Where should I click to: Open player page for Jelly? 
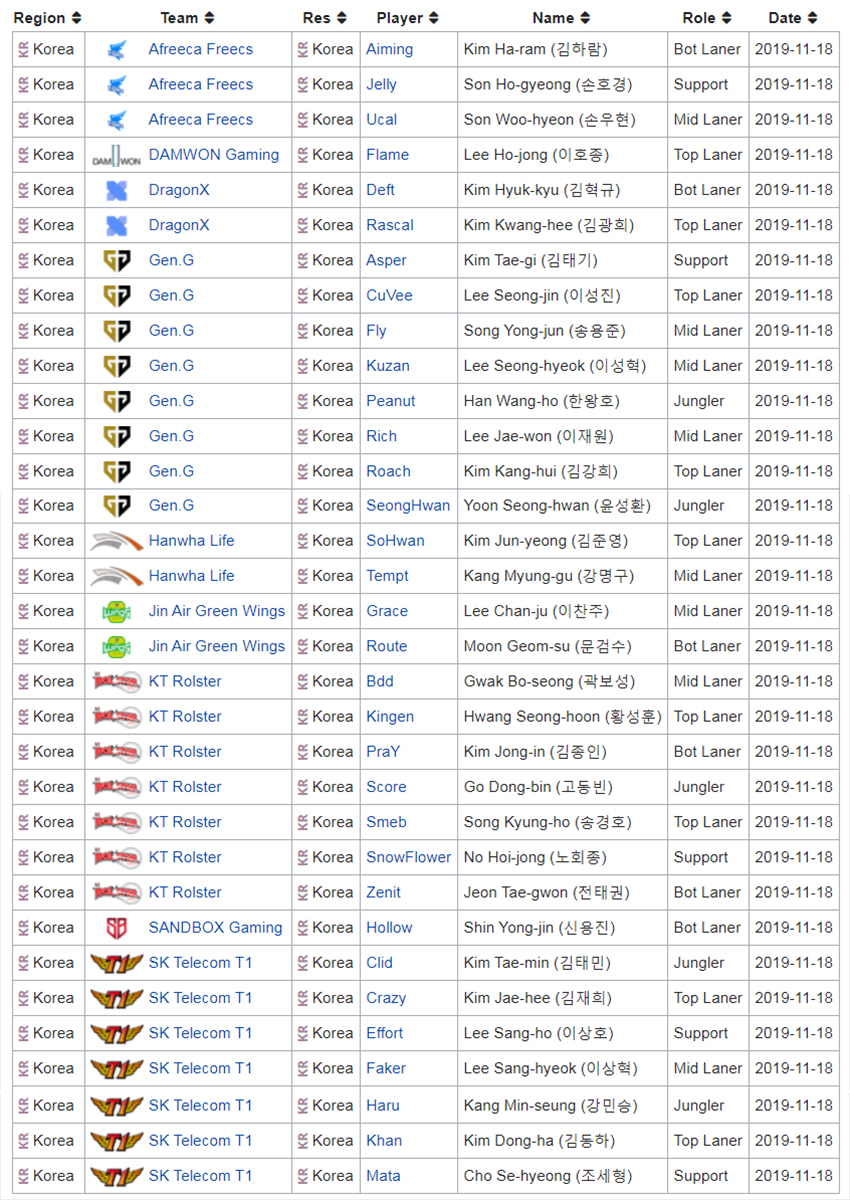pos(381,84)
